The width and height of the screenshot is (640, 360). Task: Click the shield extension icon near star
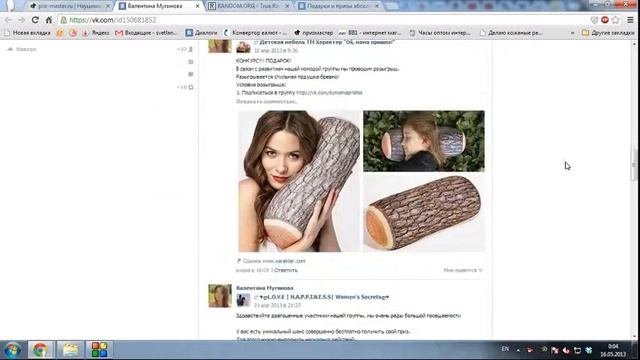tap(594, 20)
